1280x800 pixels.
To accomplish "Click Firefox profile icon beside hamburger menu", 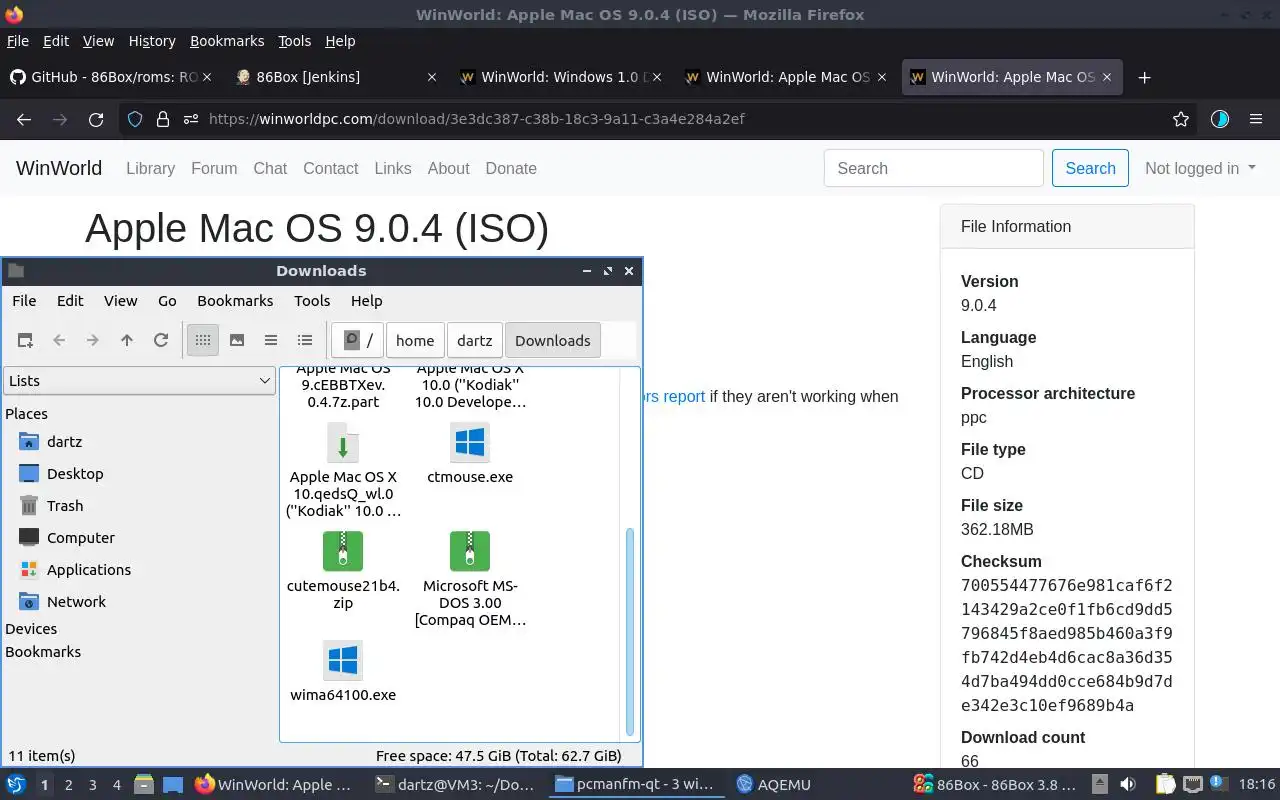I will pos(1219,119).
